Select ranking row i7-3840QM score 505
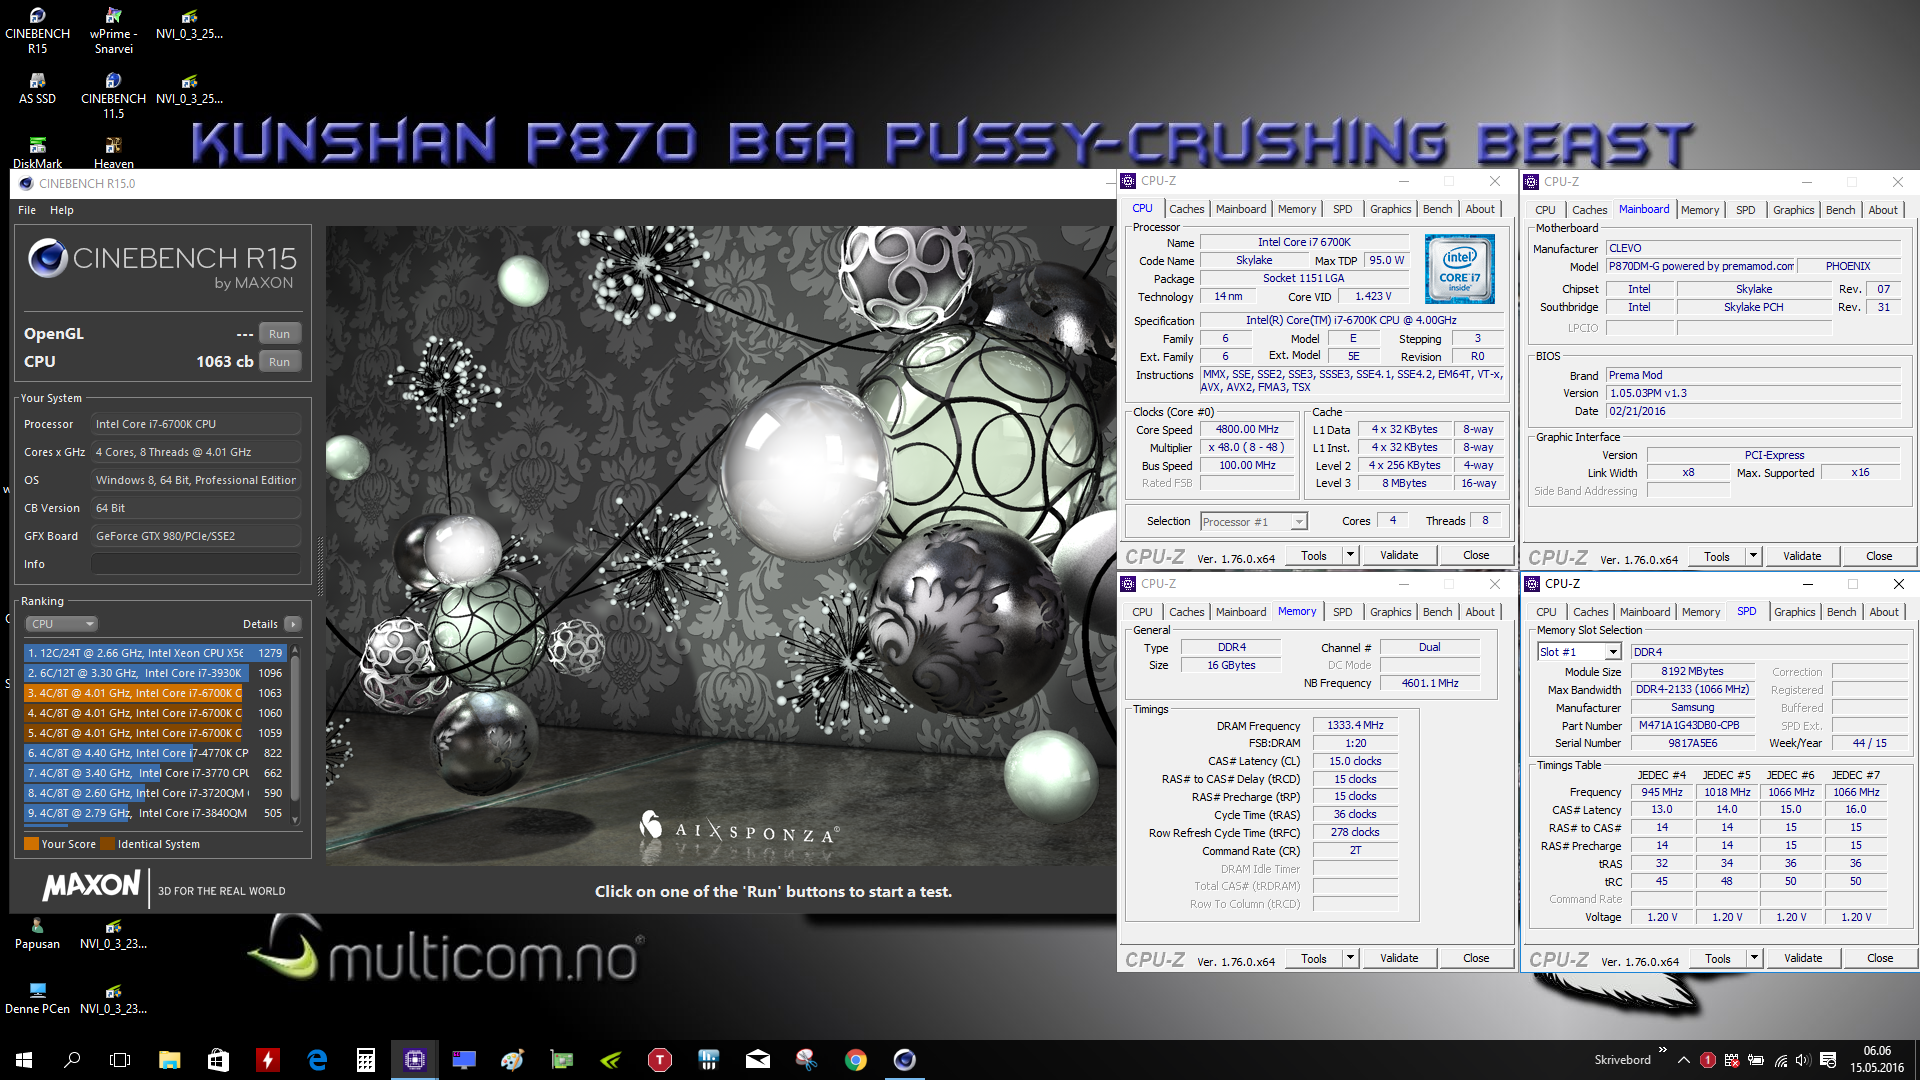The image size is (1920, 1080). (x=155, y=813)
